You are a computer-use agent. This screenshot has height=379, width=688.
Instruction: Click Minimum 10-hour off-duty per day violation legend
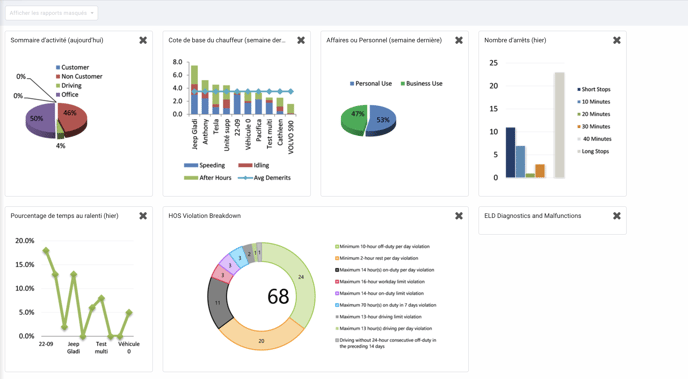[x=383, y=247]
